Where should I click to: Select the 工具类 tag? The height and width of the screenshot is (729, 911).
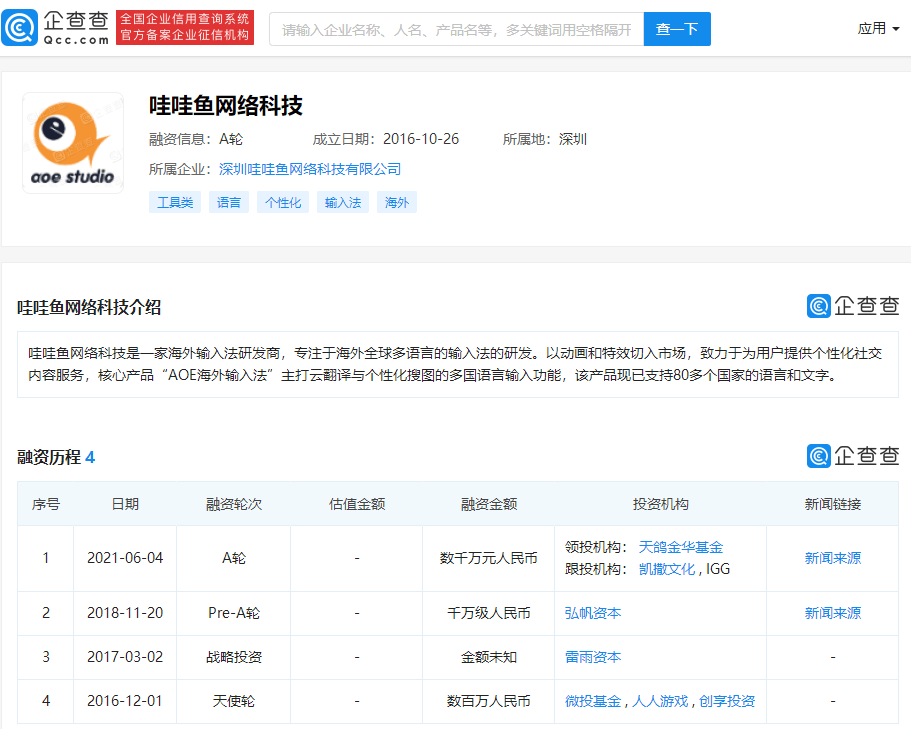click(175, 202)
